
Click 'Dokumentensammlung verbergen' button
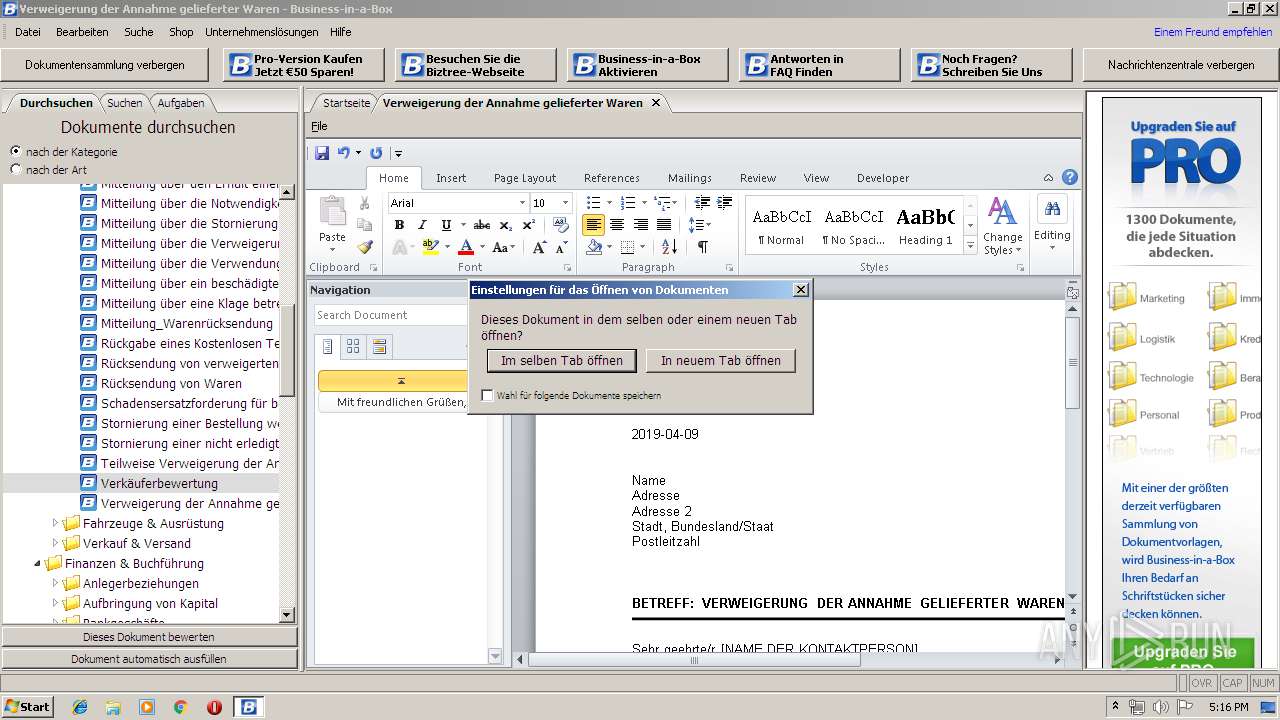pyautogui.click(x=105, y=65)
